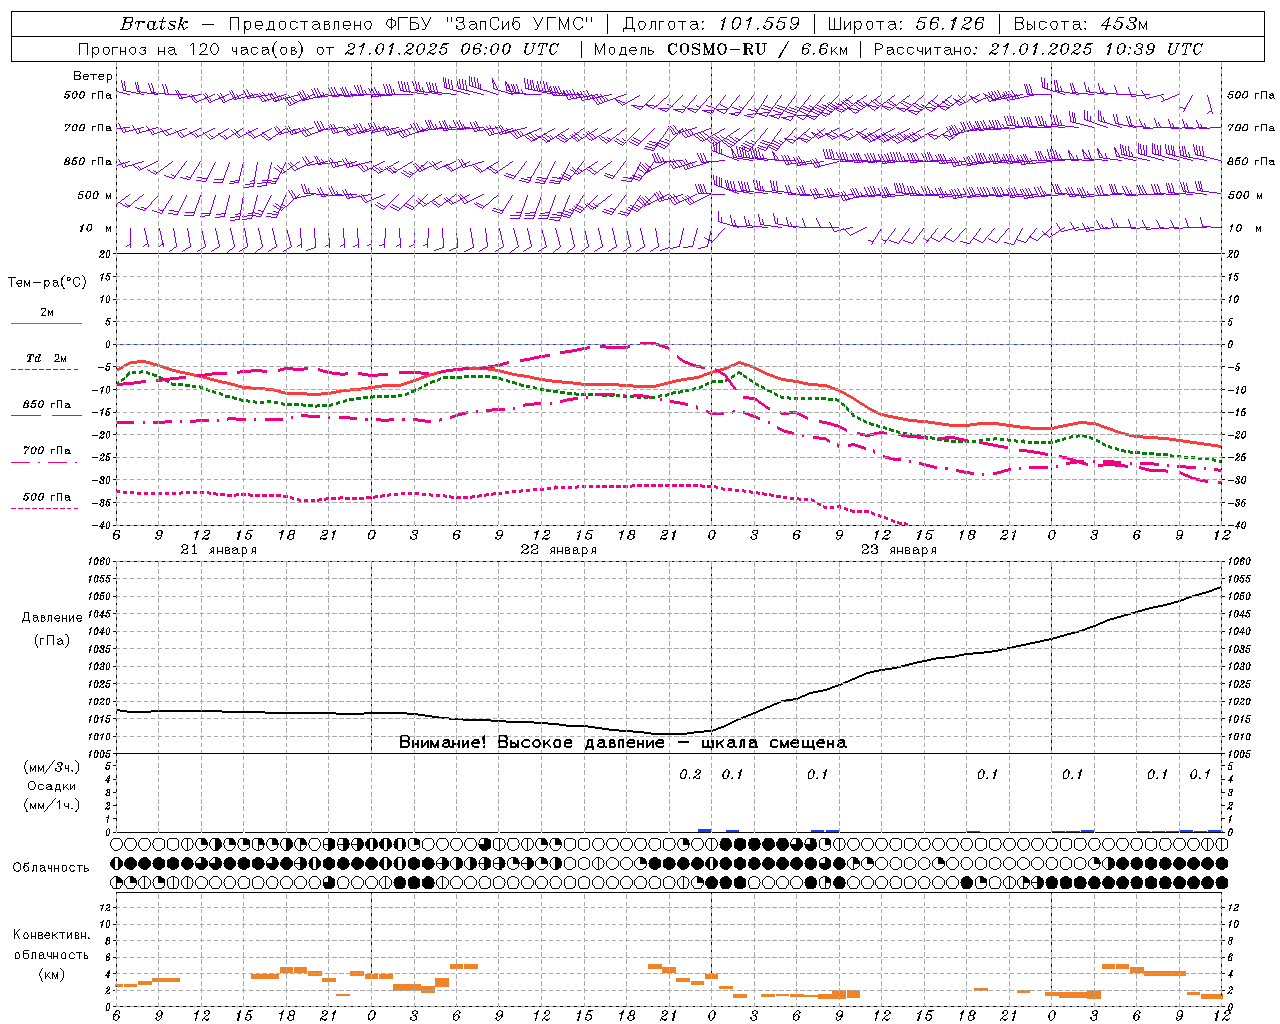Click the right-side 700 гПа wind level label
The width and height of the screenshot is (1280, 1024).
(1251, 128)
